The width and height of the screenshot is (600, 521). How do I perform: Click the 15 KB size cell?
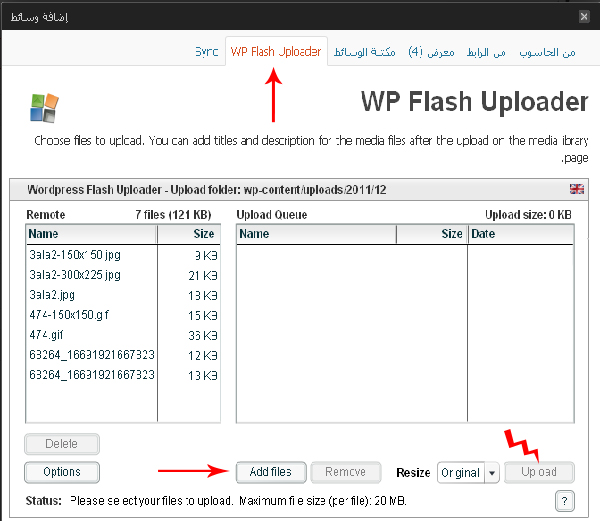203,316
